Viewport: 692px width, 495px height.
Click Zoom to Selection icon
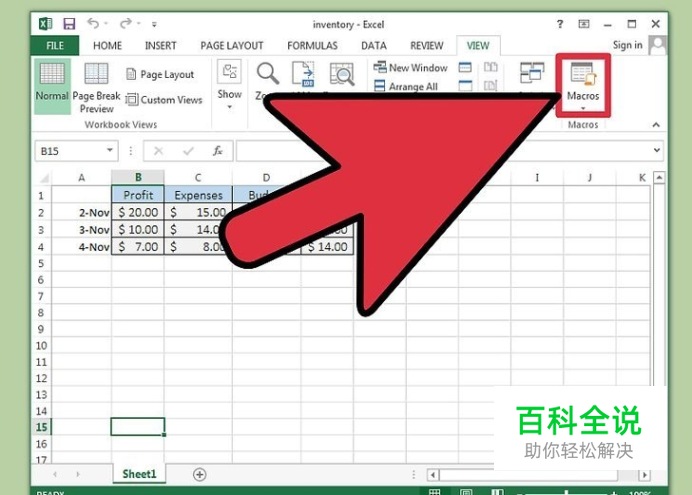point(342,74)
